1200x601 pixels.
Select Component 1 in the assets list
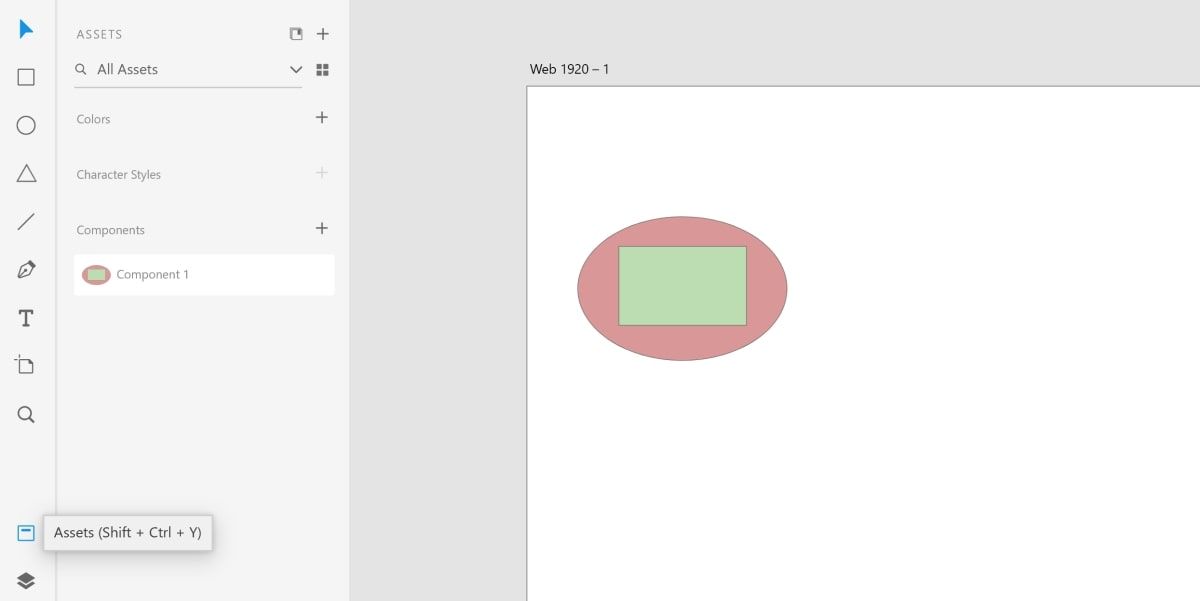coord(204,275)
